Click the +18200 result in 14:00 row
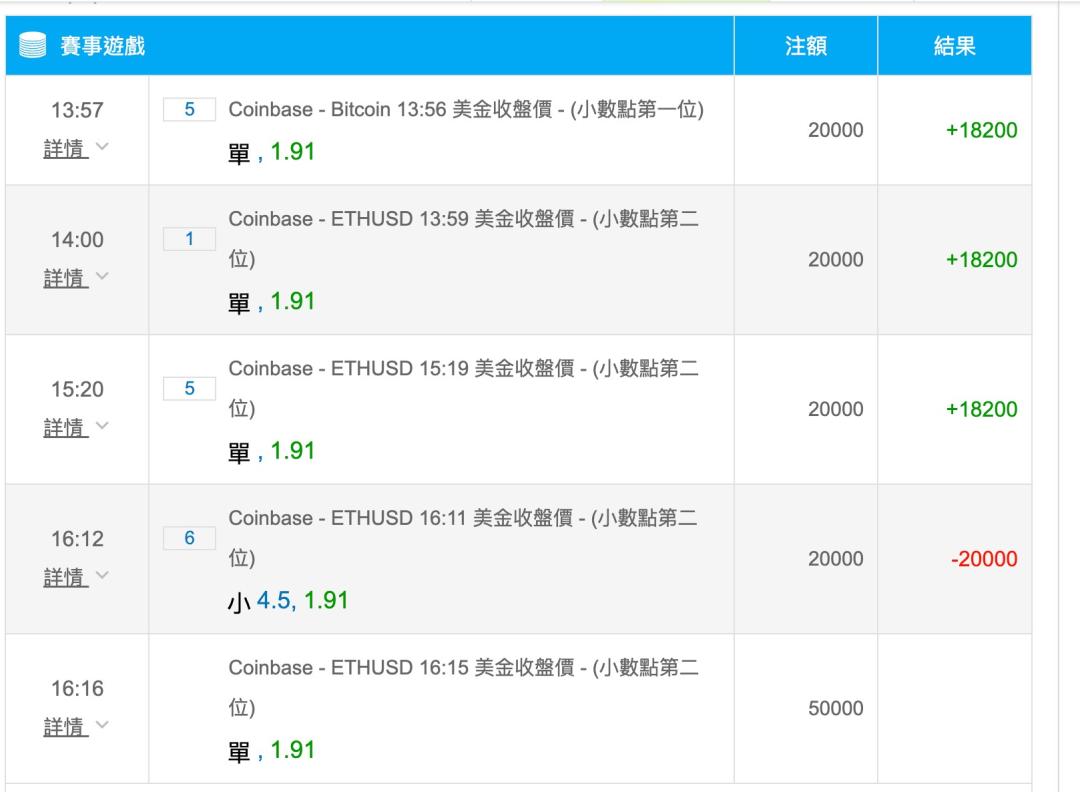 tap(982, 260)
